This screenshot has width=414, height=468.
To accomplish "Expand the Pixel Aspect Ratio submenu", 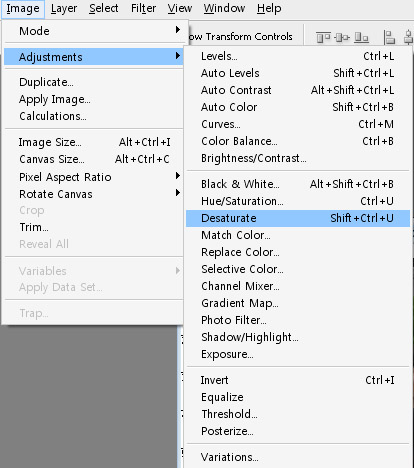I will (x=94, y=177).
